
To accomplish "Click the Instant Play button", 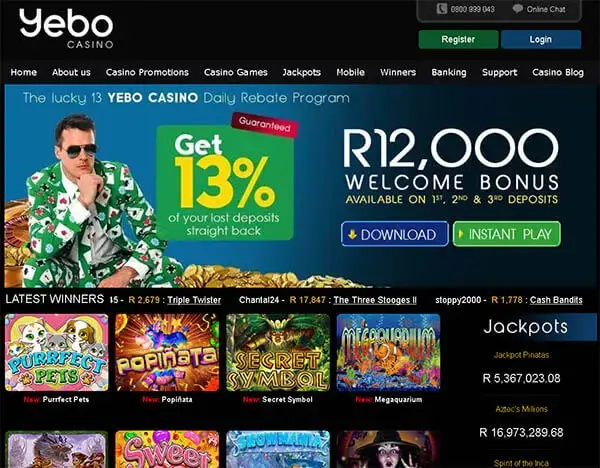I will (507, 234).
